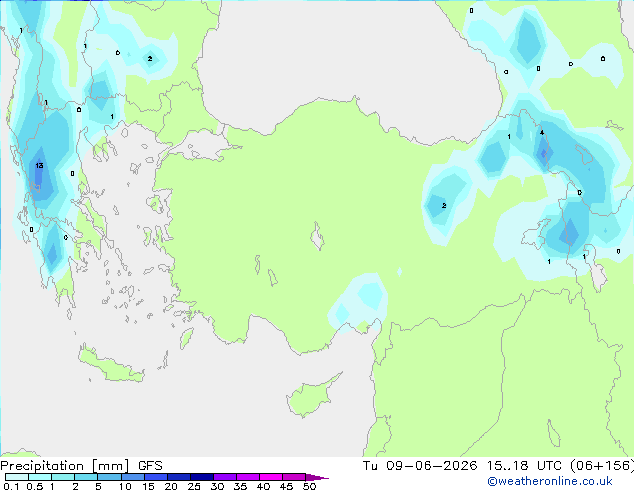Click the legend label '10'
Viewport: 634px width, 490px height.
tap(125, 486)
